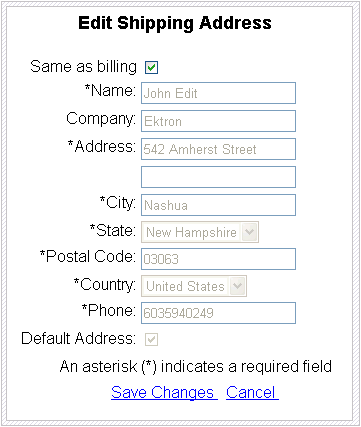Click the Postal Code label text
This screenshot has height=427, width=361.
(x=88, y=257)
